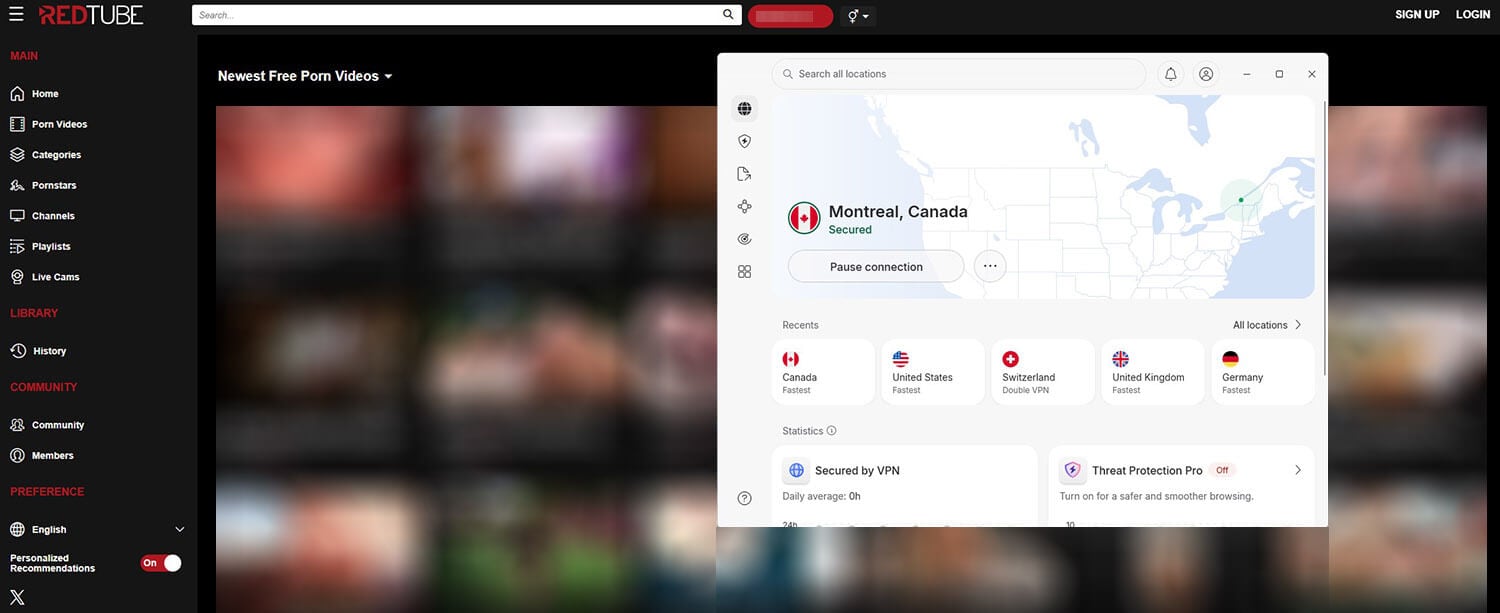Screen dimensions: 1500x613
Task: Open Members in the sidebar menu
Action: [x=53, y=456]
